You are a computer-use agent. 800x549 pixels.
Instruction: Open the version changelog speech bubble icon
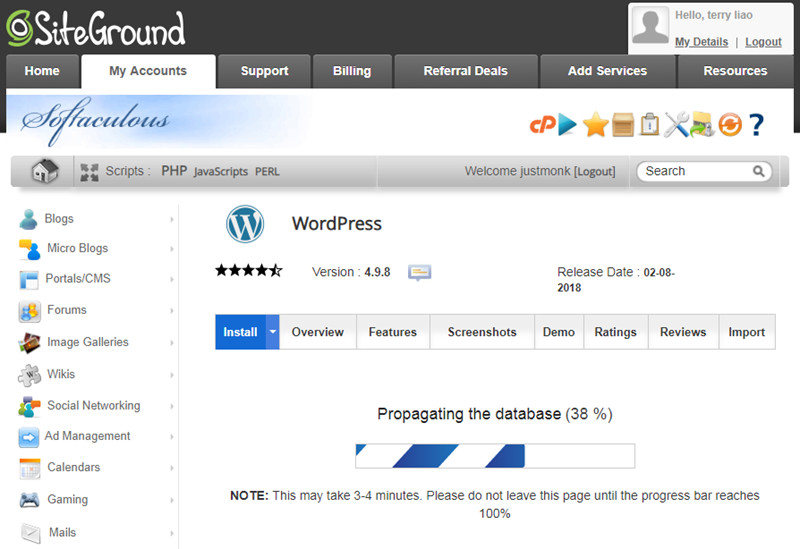click(419, 273)
